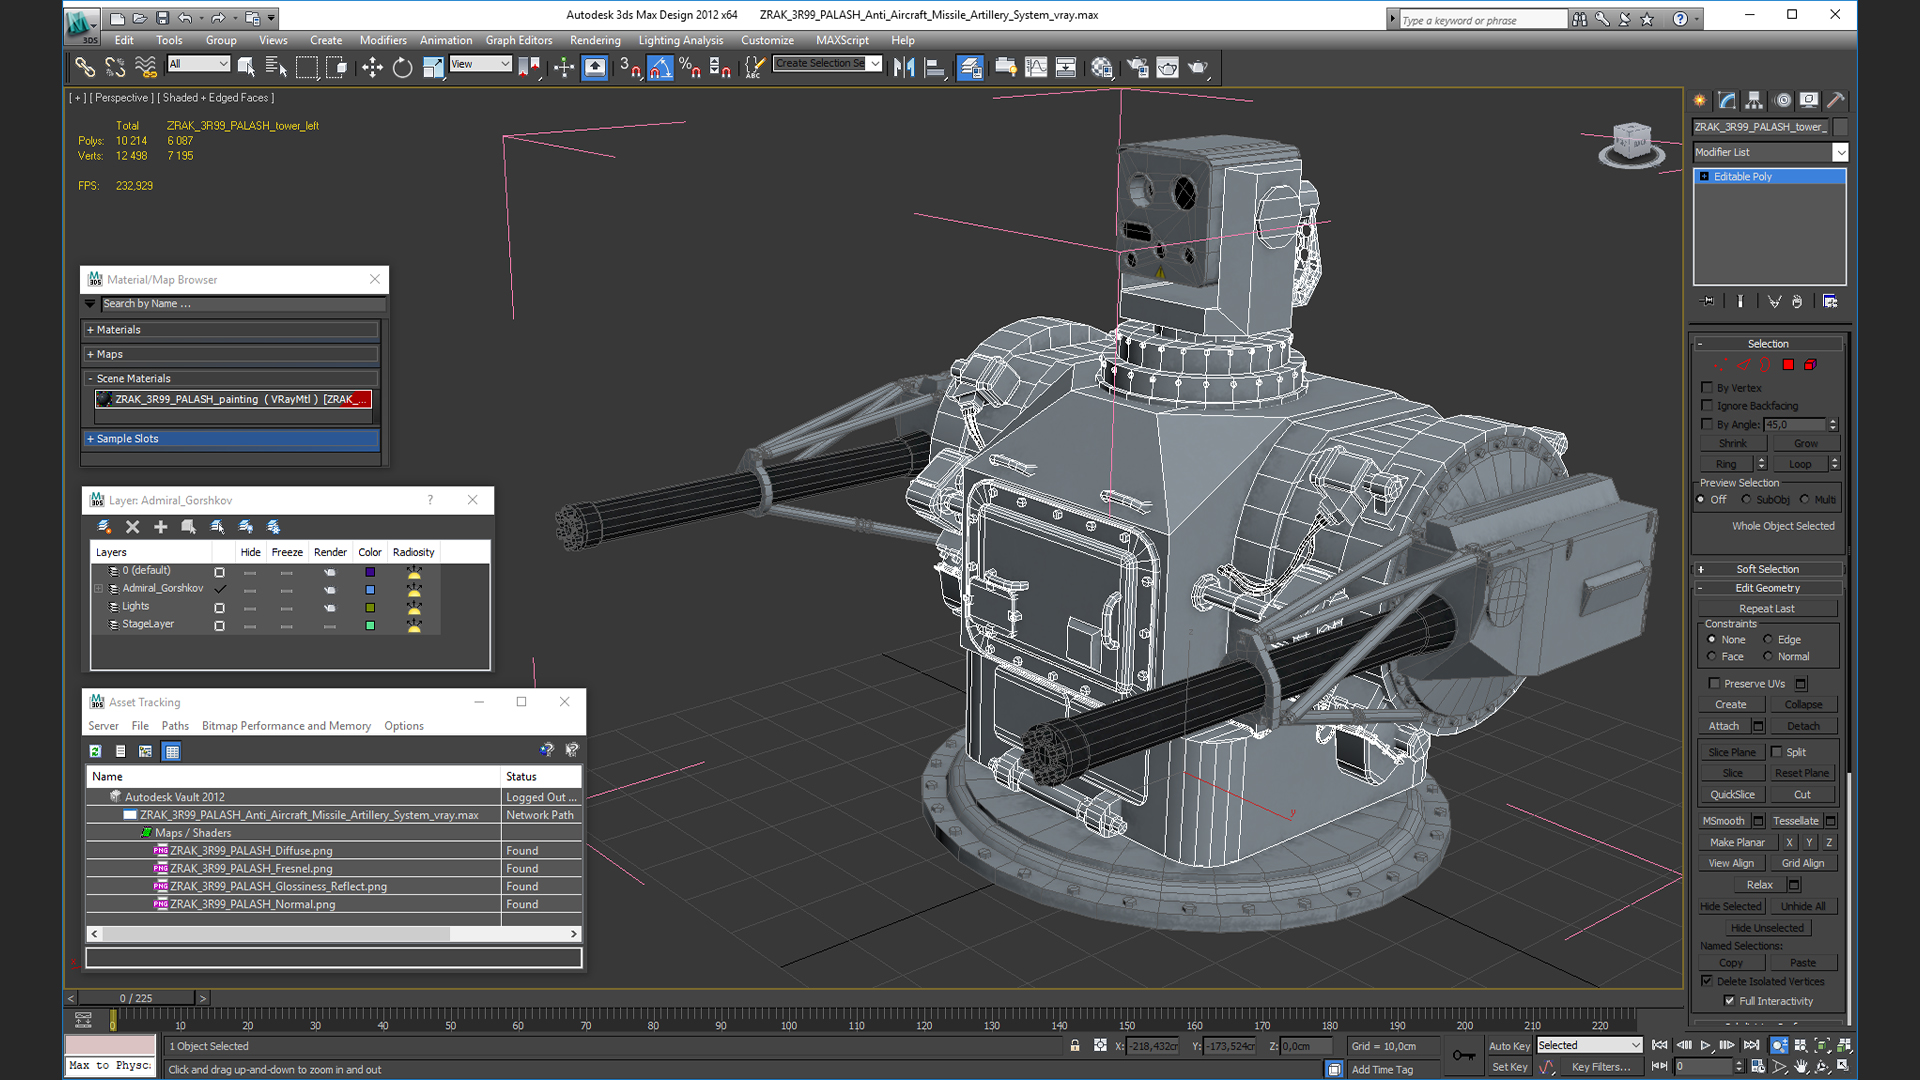Click the Pin Stack icon
Viewport: 1920px width, 1080px height.
click(x=1708, y=301)
